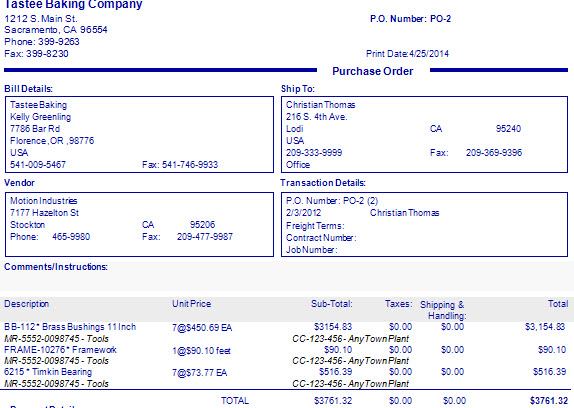
Task: Click ship-to fax 209-369-9396
Action: (x=494, y=153)
